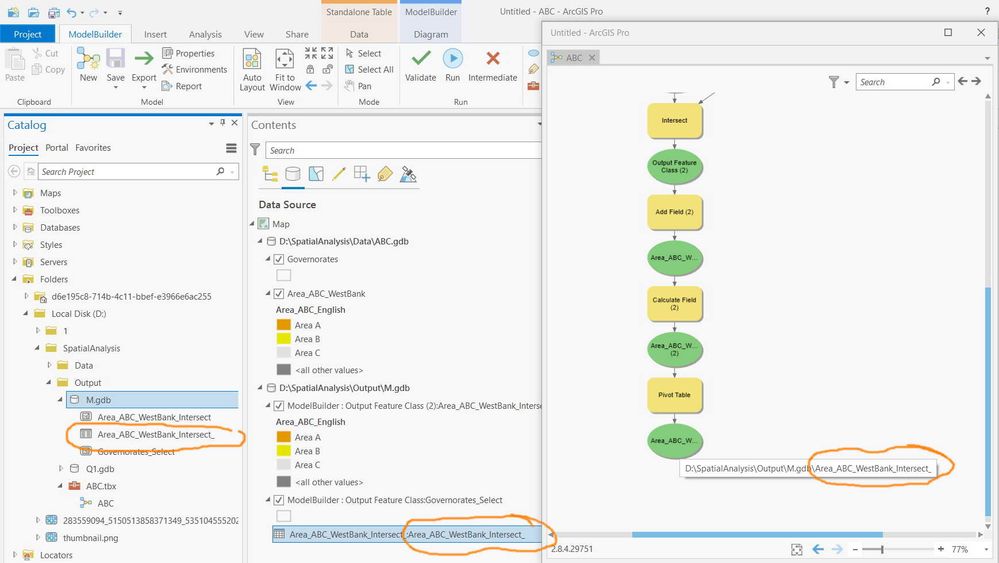This screenshot has width=999, height=563.
Task: Switch Contents to List By Selection
Action: click(x=315, y=174)
